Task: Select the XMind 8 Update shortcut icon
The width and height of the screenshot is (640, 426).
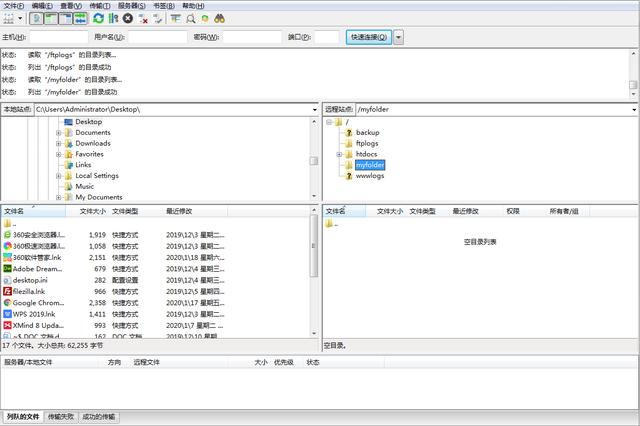Action: (7, 325)
